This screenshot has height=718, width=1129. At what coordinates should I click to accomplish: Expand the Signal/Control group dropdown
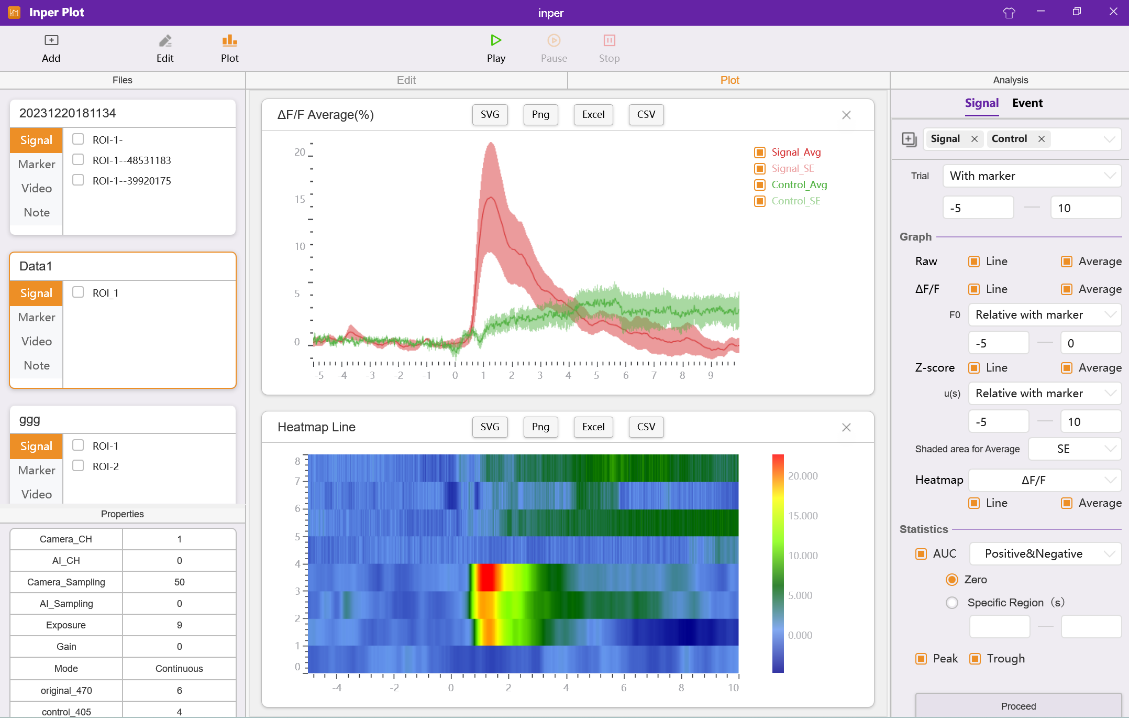(1109, 139)
